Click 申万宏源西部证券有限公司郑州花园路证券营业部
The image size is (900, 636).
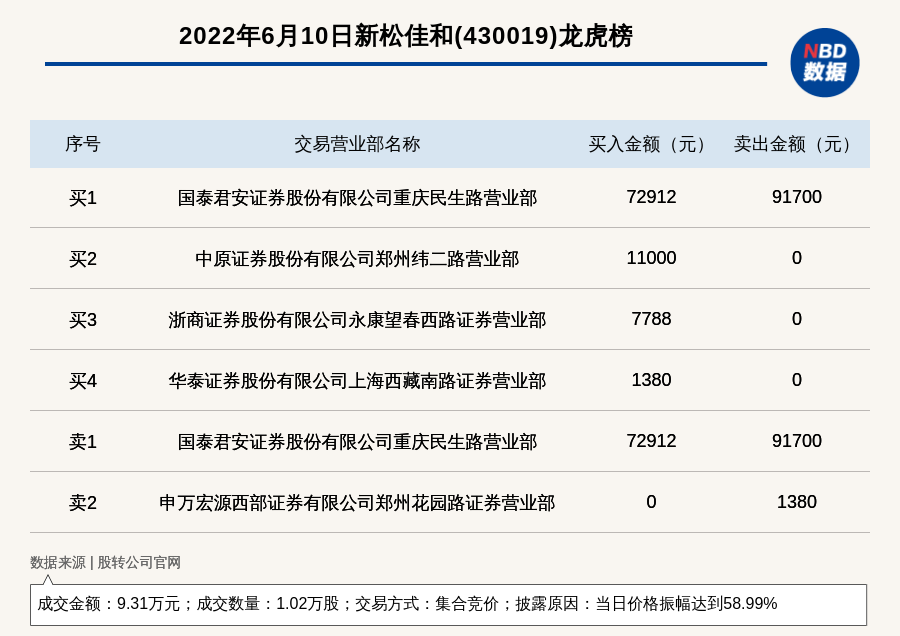tap(357, 503)
